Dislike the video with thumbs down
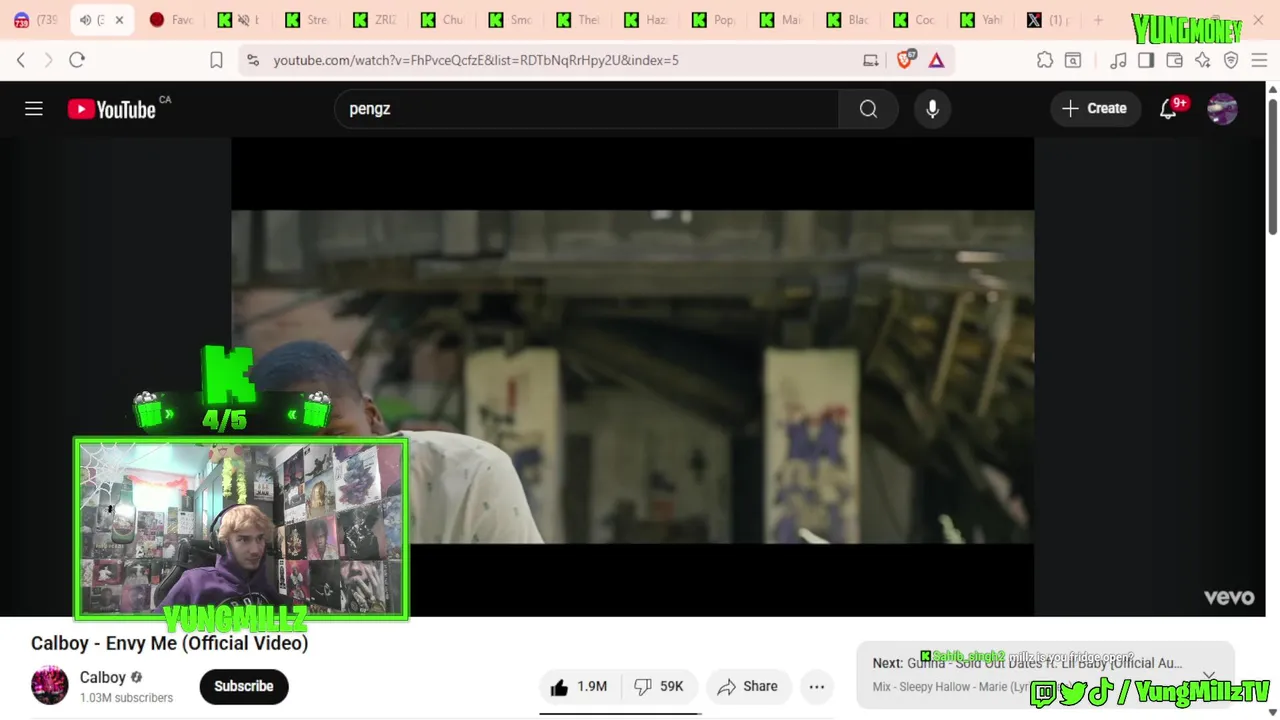 660,686
